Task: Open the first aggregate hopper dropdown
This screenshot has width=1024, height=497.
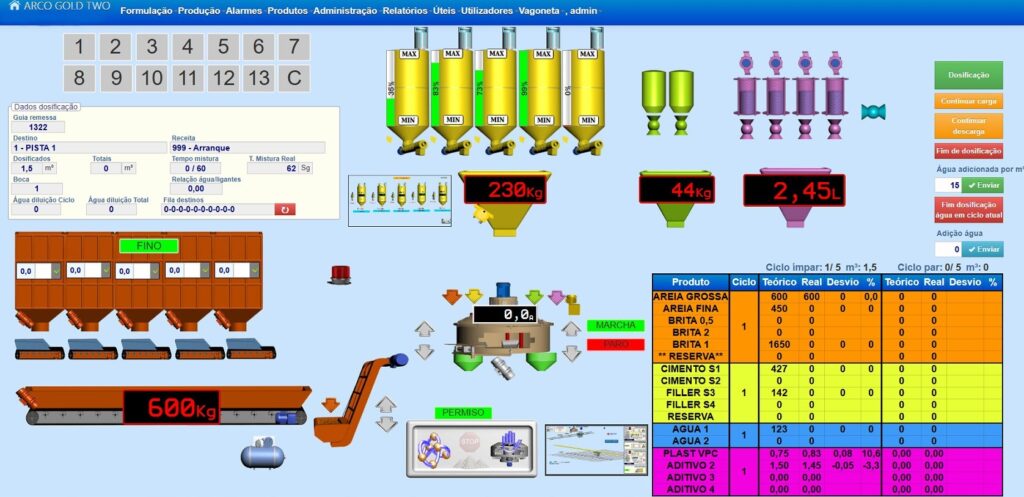Action: [55, 270]
